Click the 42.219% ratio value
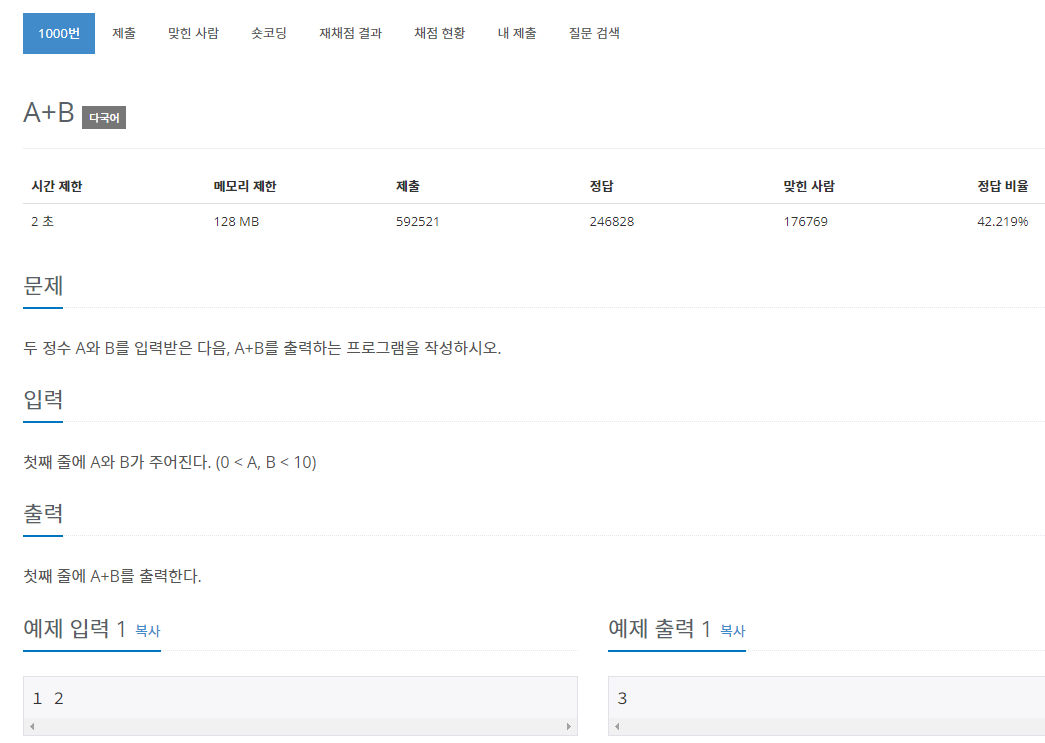This screenshot has width=1045, height=743. pos(1002,222)
